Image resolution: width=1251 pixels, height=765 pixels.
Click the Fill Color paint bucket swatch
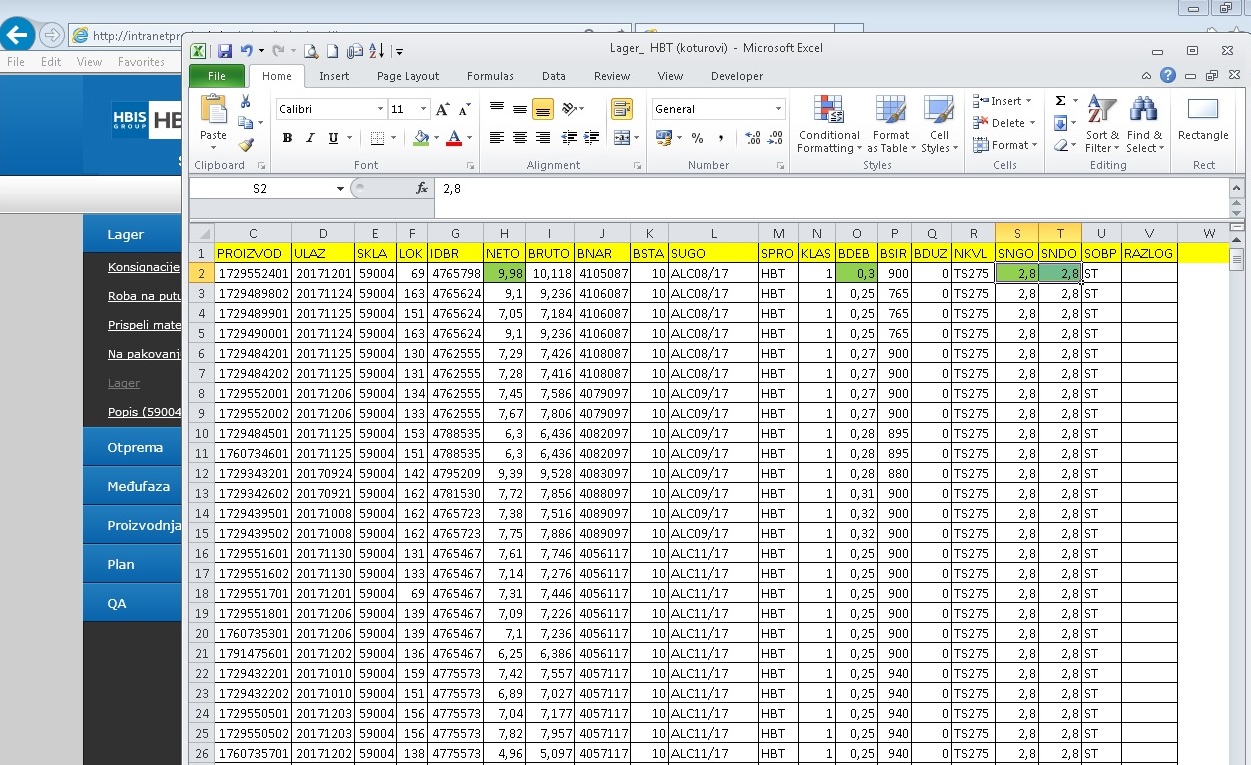click(421, 138)
